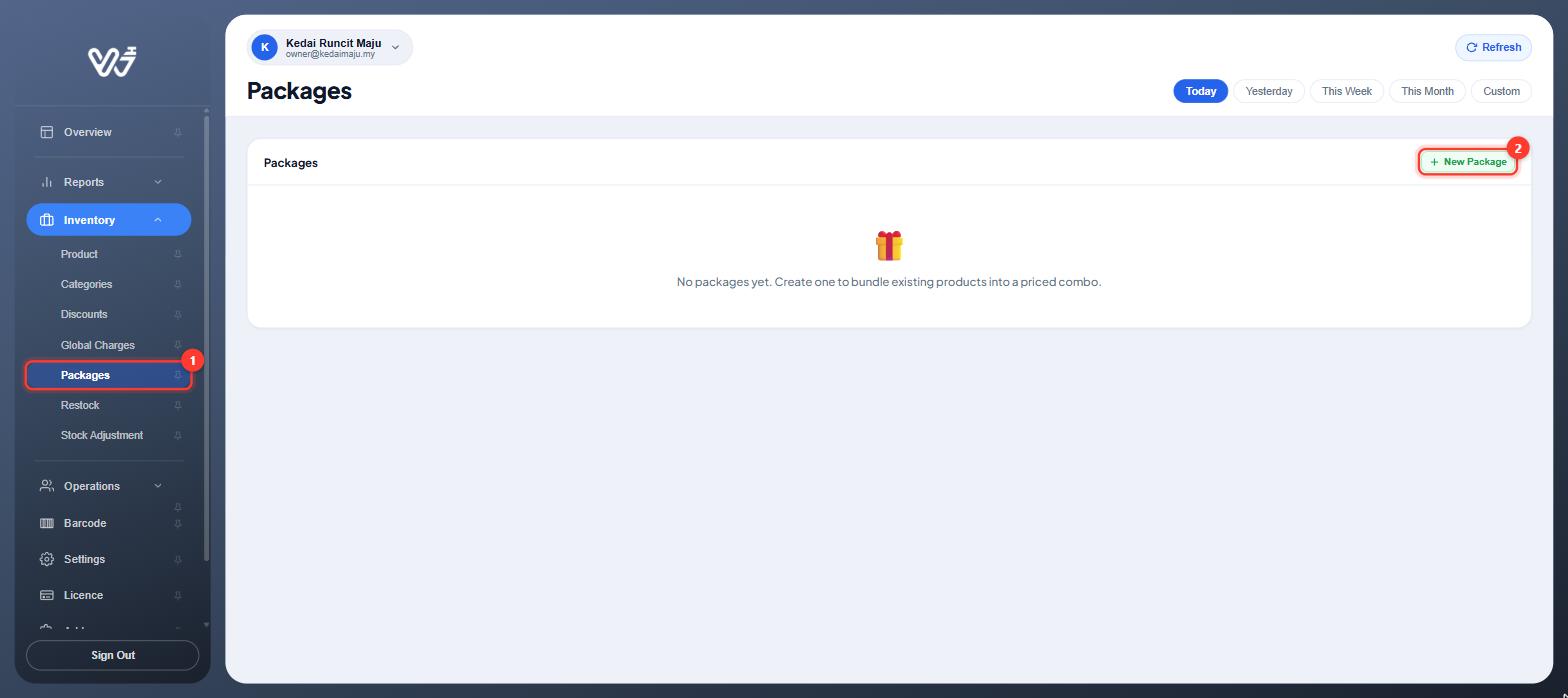Click the 'No packages yet' message
Screen dimensions: 1568x698
pos(889,282)
